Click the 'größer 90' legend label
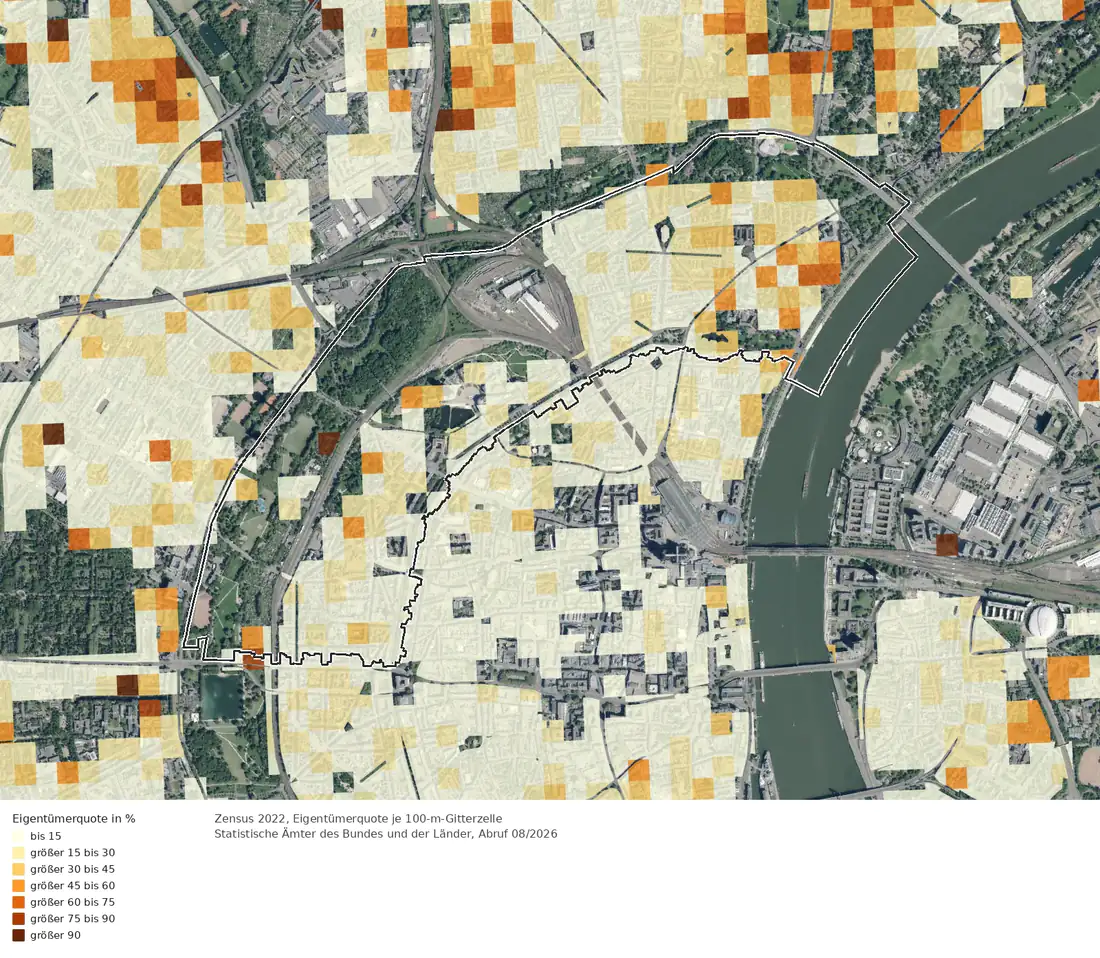Viewport: 1100px width, 958px height. [55, 935]
